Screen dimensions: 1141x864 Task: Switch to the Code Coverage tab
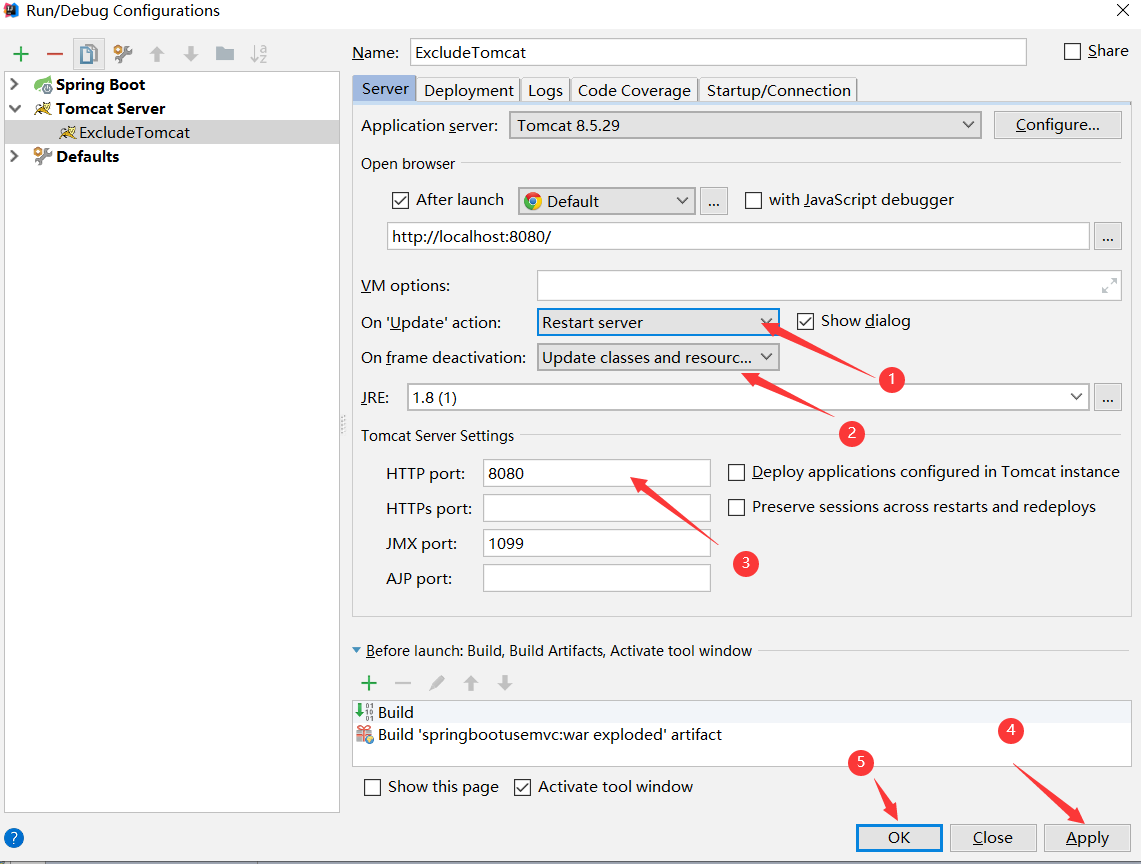click(x=634, y=90)
